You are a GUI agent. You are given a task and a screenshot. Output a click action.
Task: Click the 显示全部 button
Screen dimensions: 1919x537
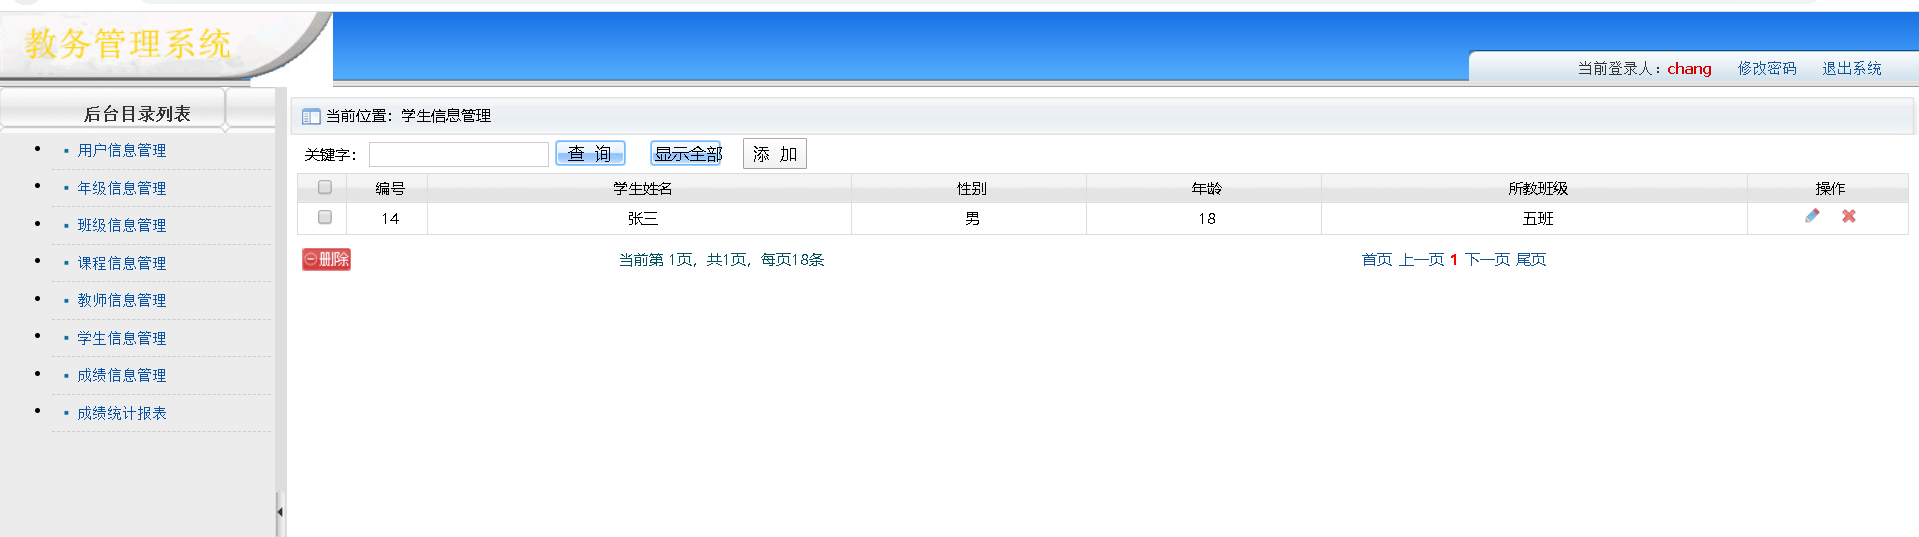tap(686, 153)
